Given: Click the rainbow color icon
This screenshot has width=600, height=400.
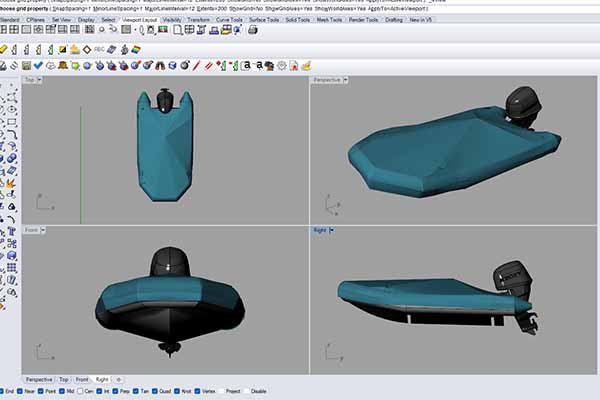Looking at the screenshot, I should [137, 48].
